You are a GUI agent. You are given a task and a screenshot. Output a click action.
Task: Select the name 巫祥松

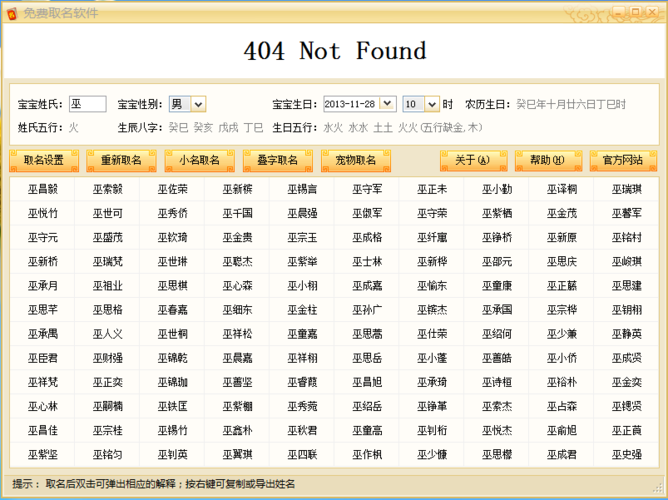[x=237, y=334]
